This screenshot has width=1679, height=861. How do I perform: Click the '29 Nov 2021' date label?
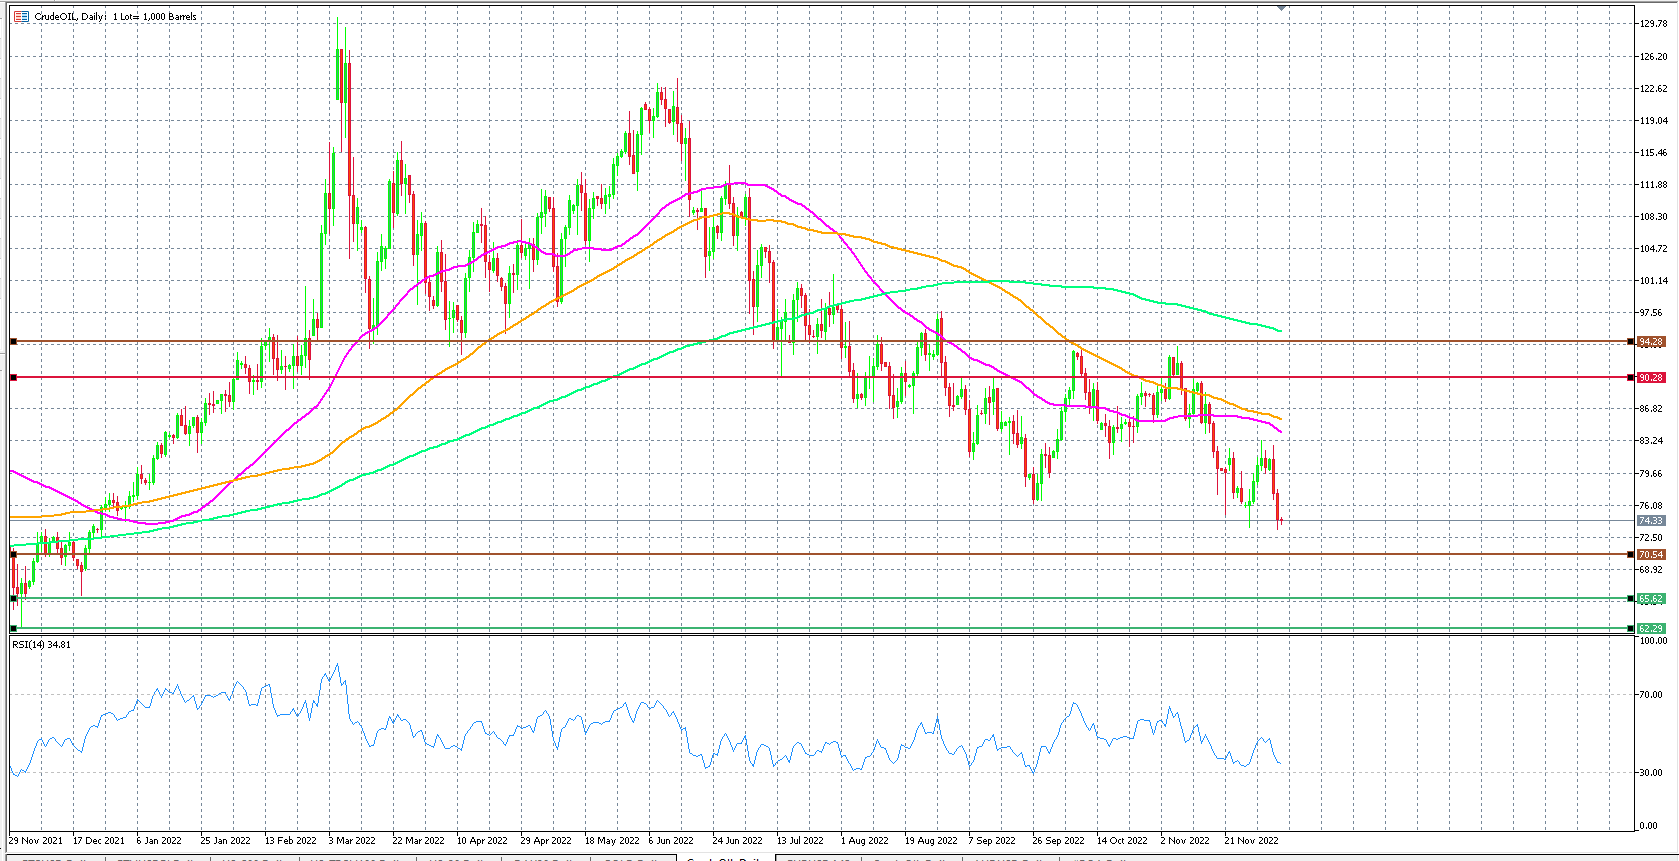point(36,841)
